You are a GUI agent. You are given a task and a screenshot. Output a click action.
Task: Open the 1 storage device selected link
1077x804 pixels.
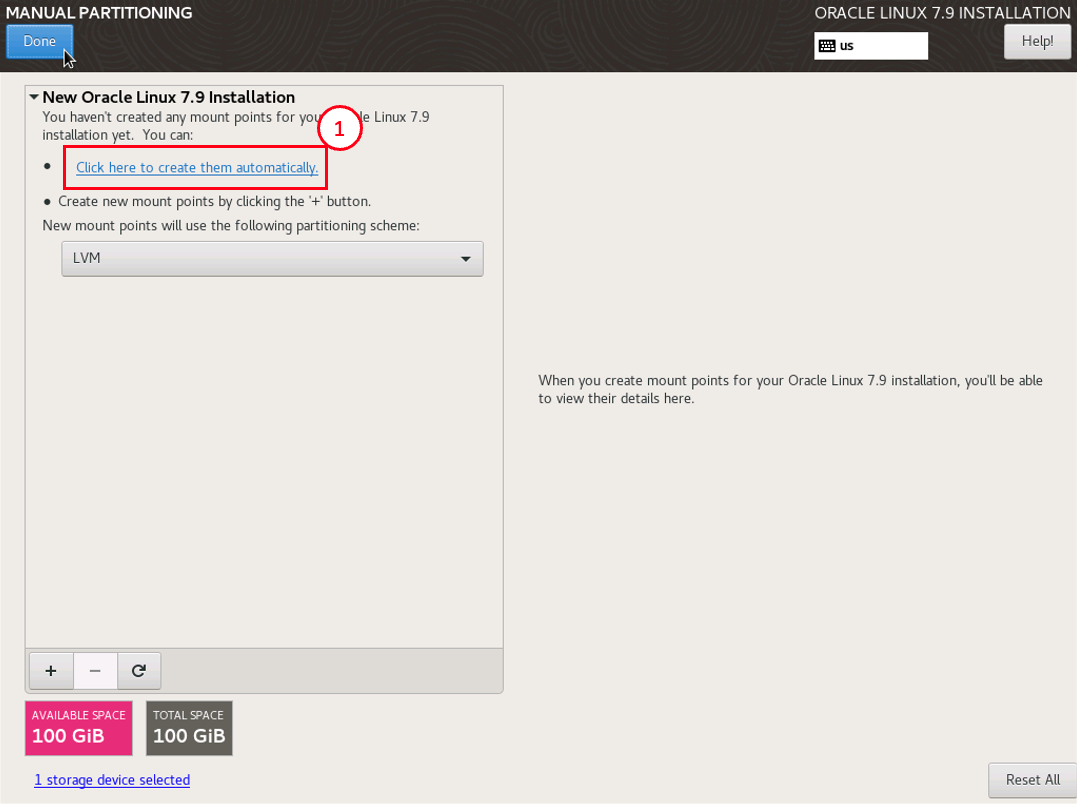click(x=112, y=780)
